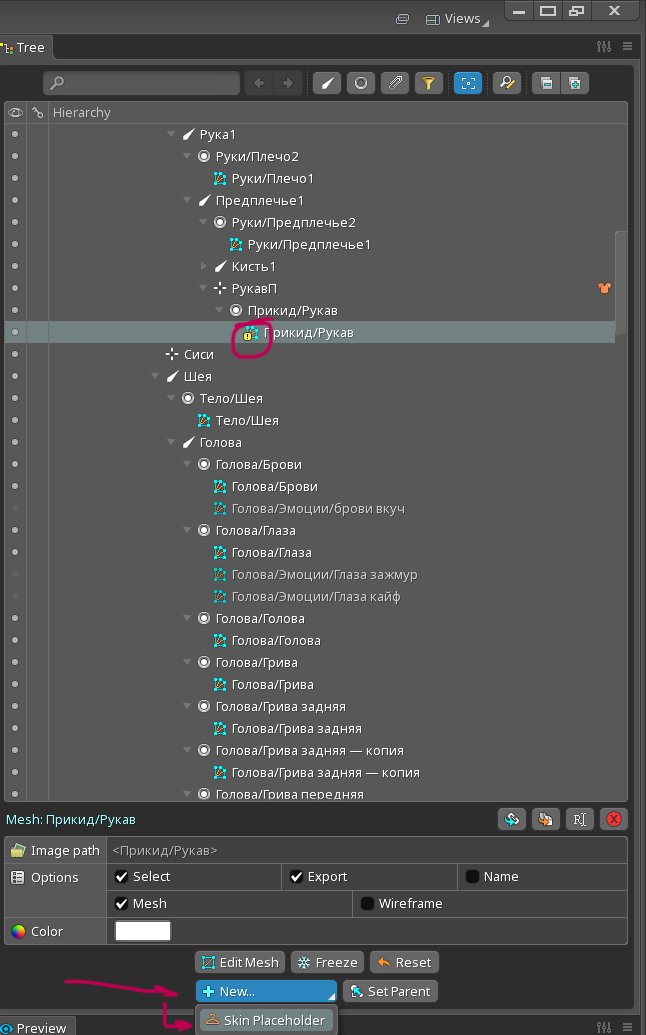Image resolution: width=646 pixels, height=1035 pixels.
Task: Expand the Кисть1 bone node
Action: point(203,266)
